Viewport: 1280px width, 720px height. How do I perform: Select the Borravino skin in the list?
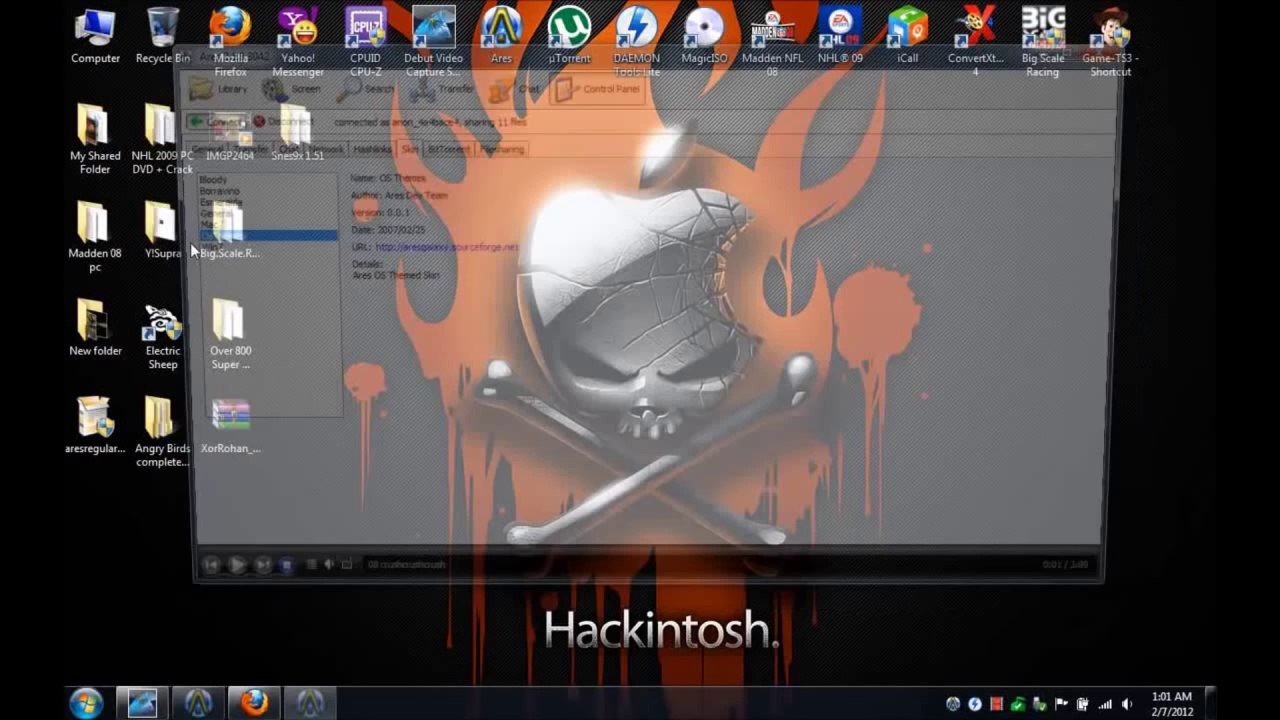[219, 191]
